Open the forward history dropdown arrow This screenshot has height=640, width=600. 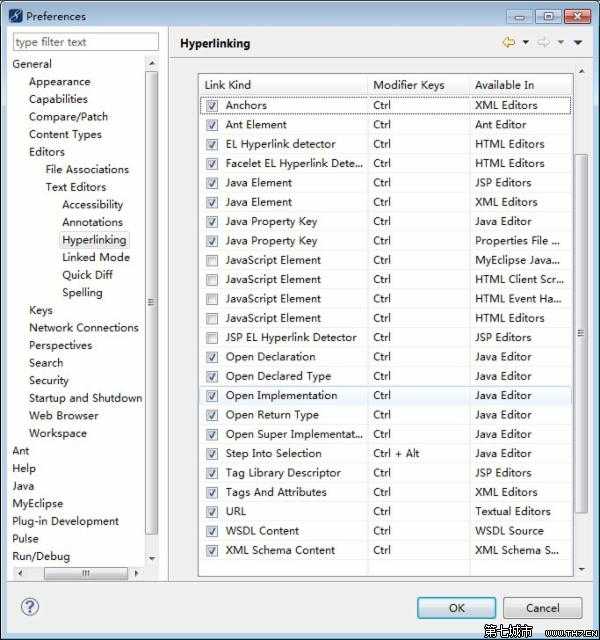pos(561,42)
